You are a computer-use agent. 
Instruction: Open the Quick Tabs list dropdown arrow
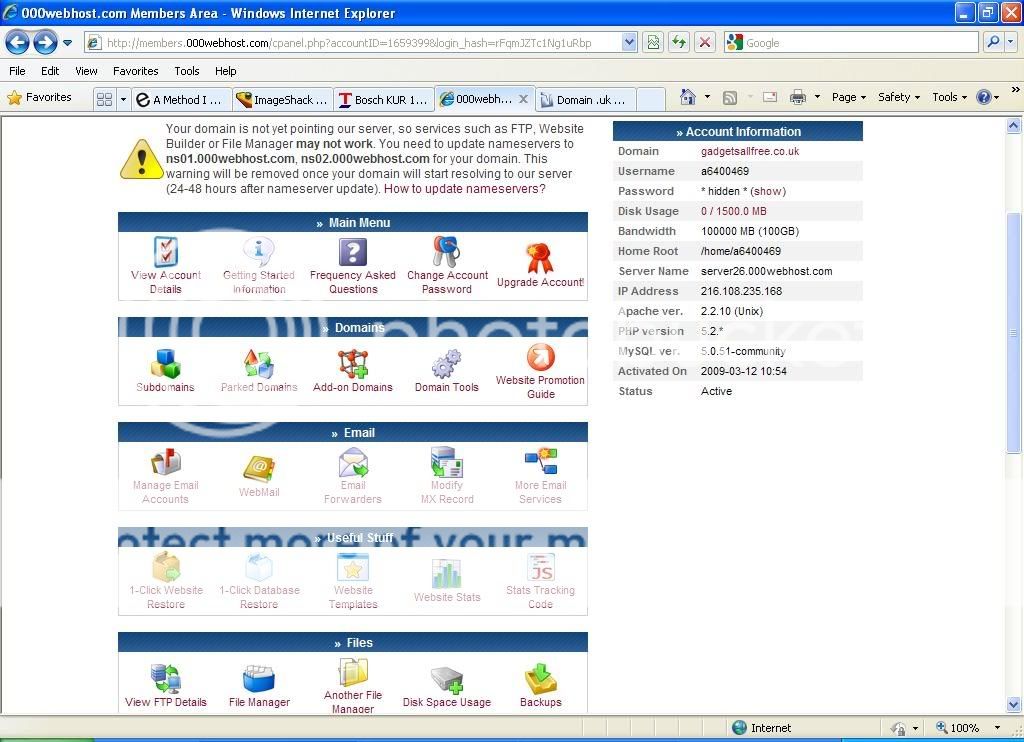(123, 99)
